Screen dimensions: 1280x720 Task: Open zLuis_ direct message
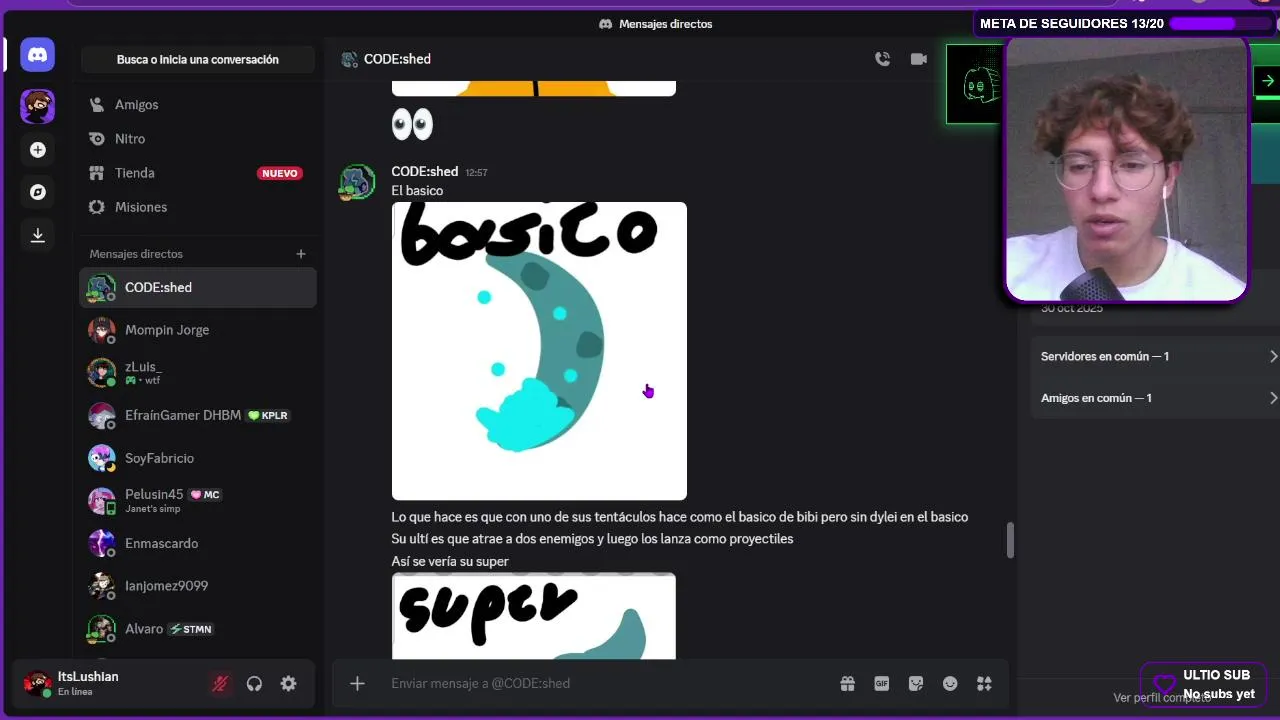[198, 373]
